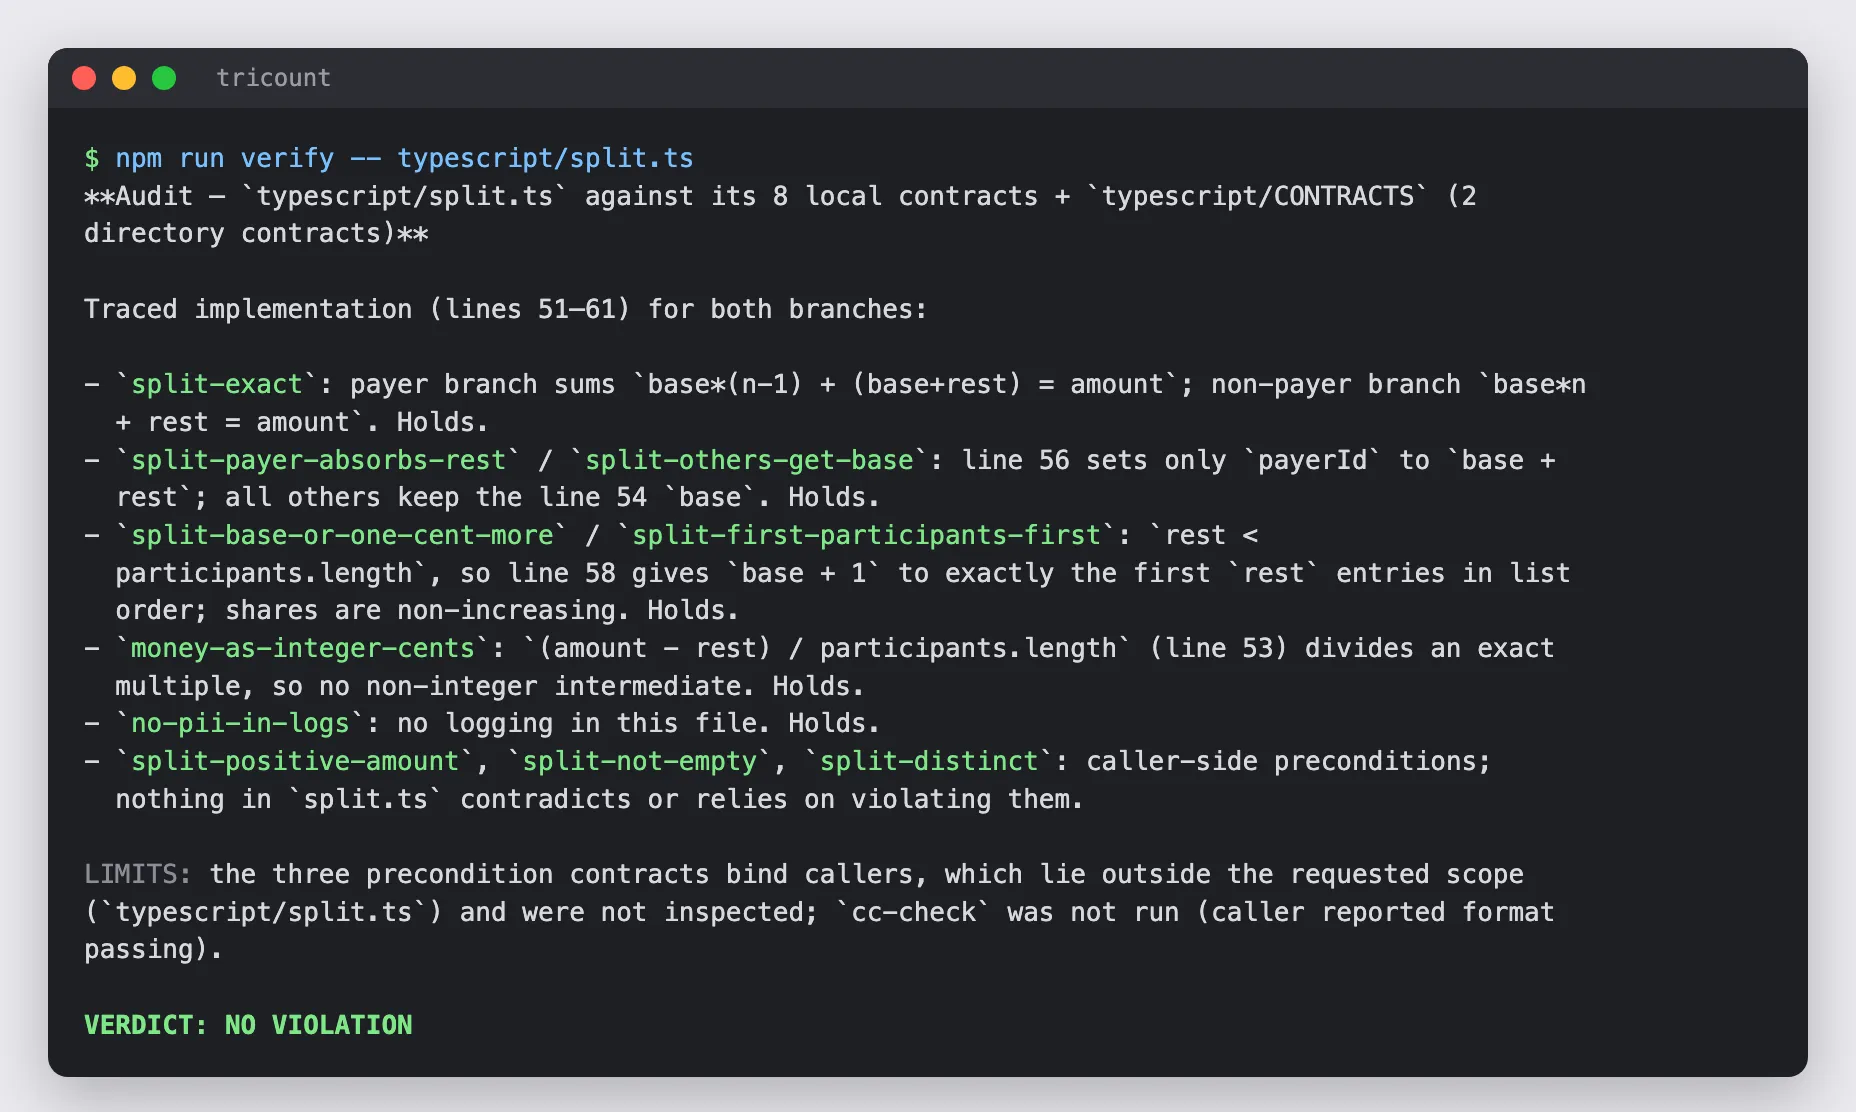
Task: Click the 'split-not-empty' contract name
Action: [640, 761]
